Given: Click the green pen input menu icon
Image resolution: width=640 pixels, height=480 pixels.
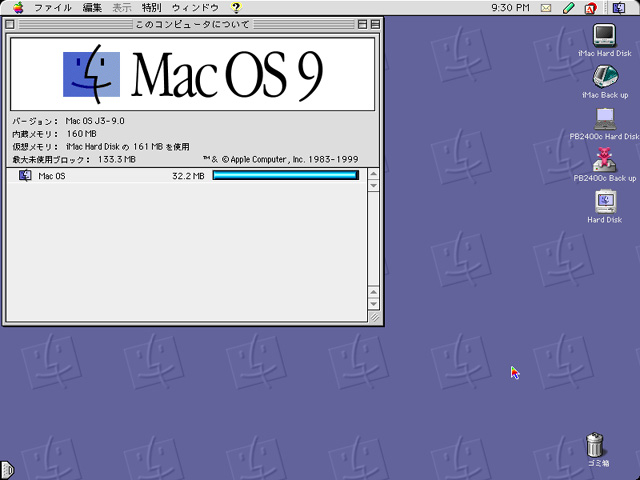Looking at the screenshot, I should pos(568,8).
